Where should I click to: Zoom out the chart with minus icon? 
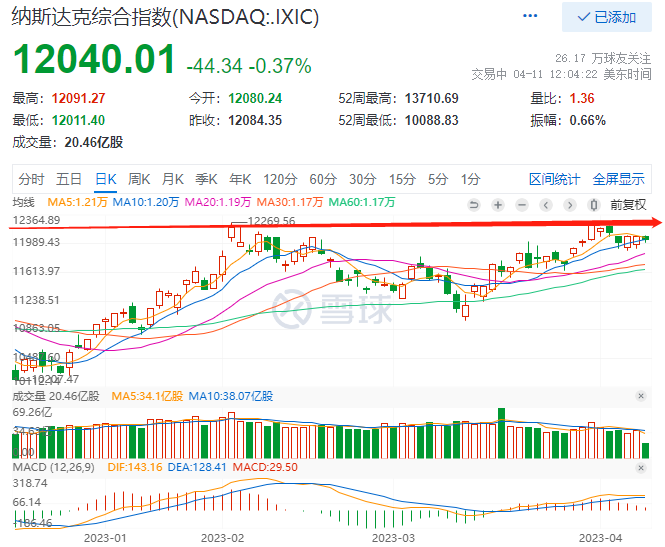pos(522,205)
